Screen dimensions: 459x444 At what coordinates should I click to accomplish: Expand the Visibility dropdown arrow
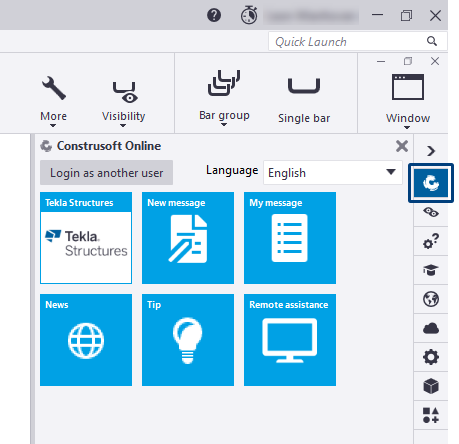click(123, 126)
